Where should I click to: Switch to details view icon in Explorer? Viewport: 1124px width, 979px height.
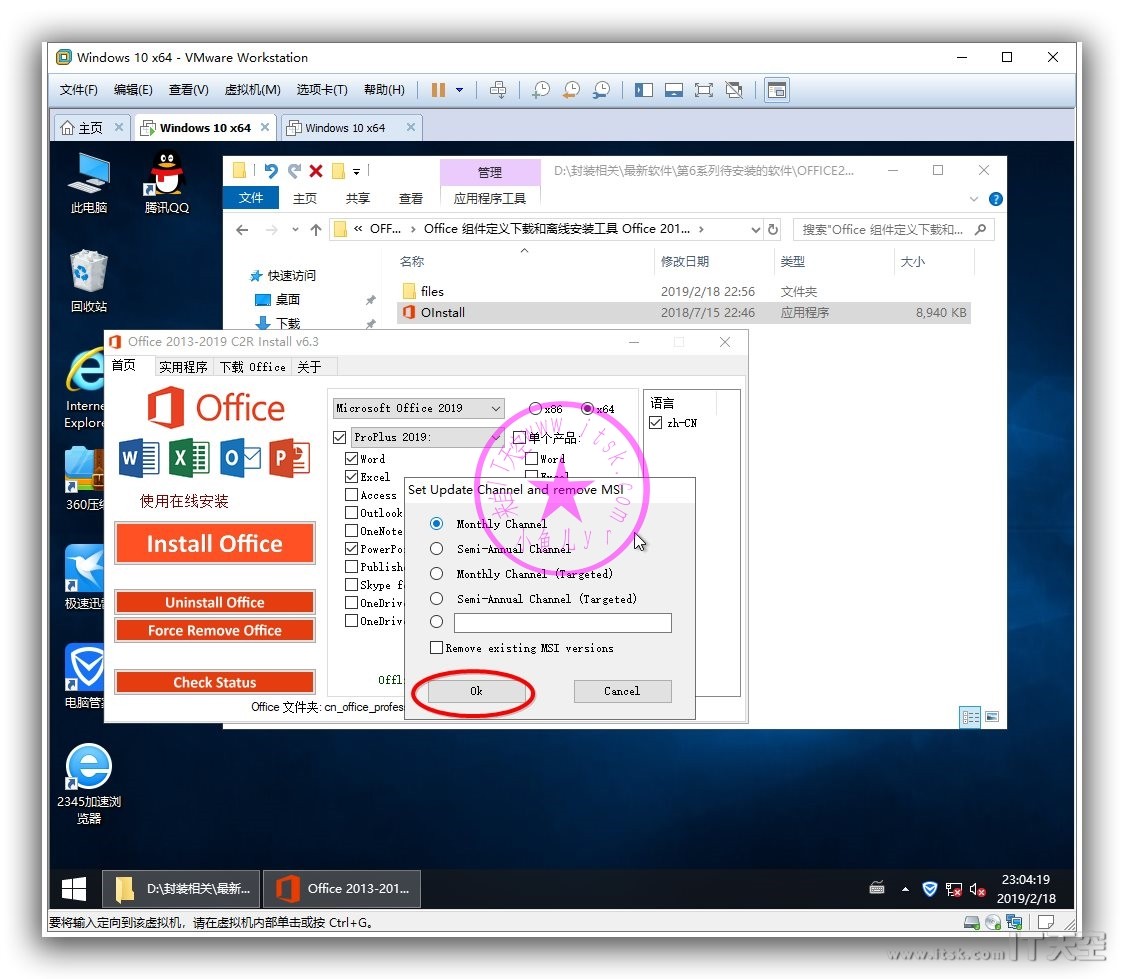pyautogui.click(x=970, y=717)
